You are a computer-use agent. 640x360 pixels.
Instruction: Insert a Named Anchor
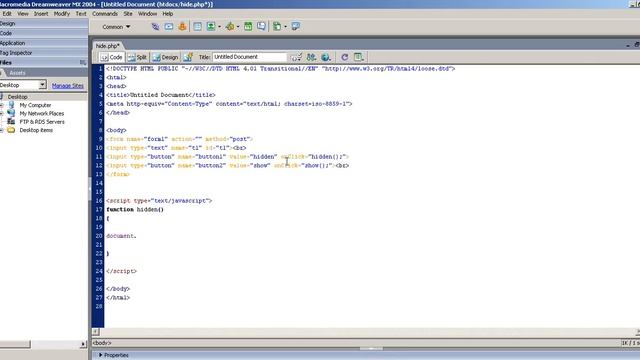[x=182, y=27]
